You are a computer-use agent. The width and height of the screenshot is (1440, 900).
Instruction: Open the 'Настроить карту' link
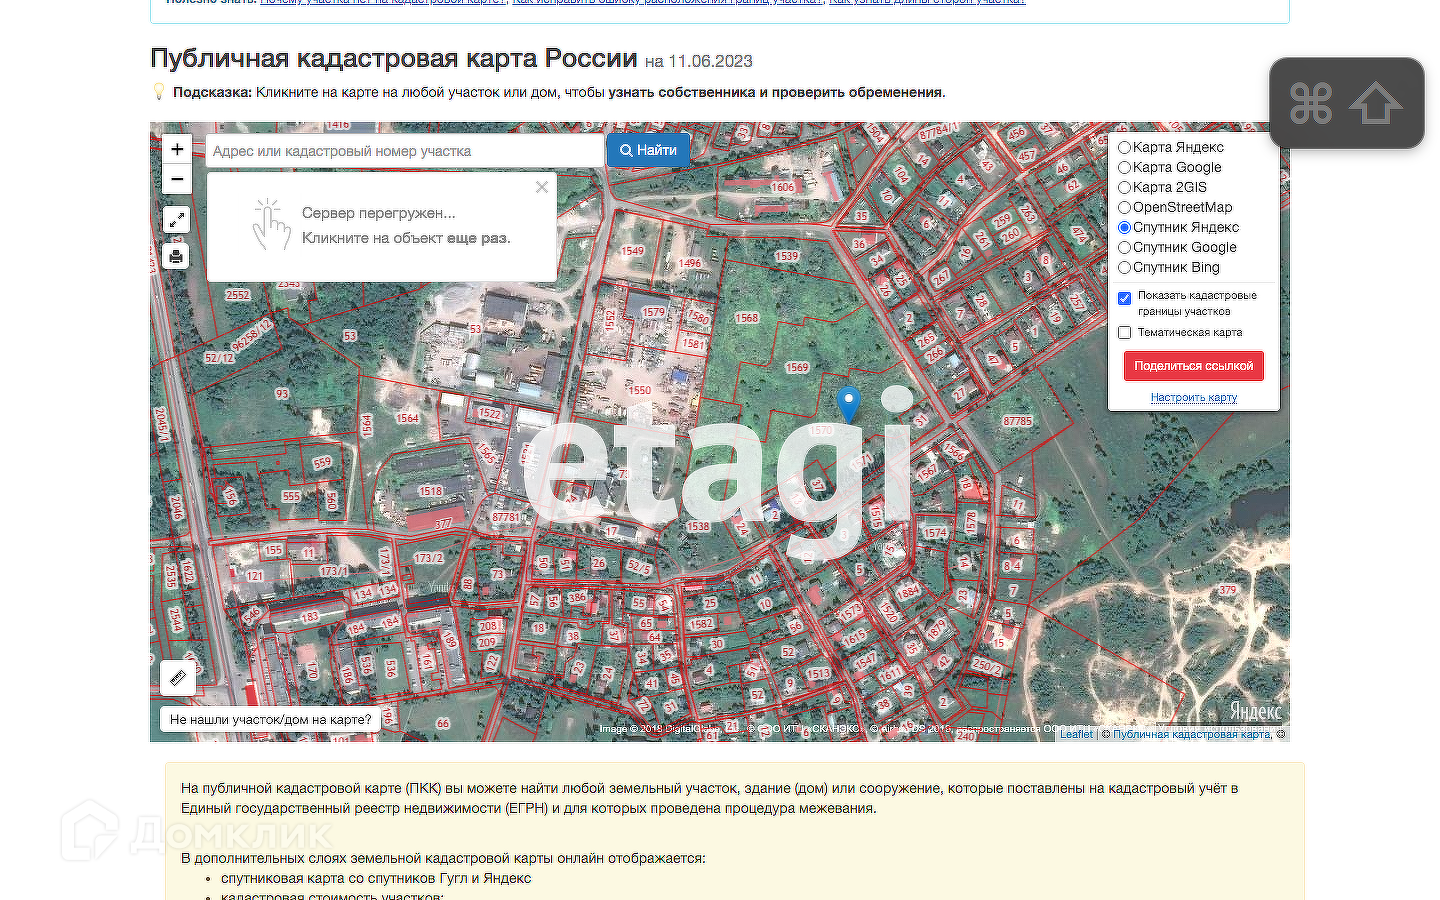(1194, 398)
